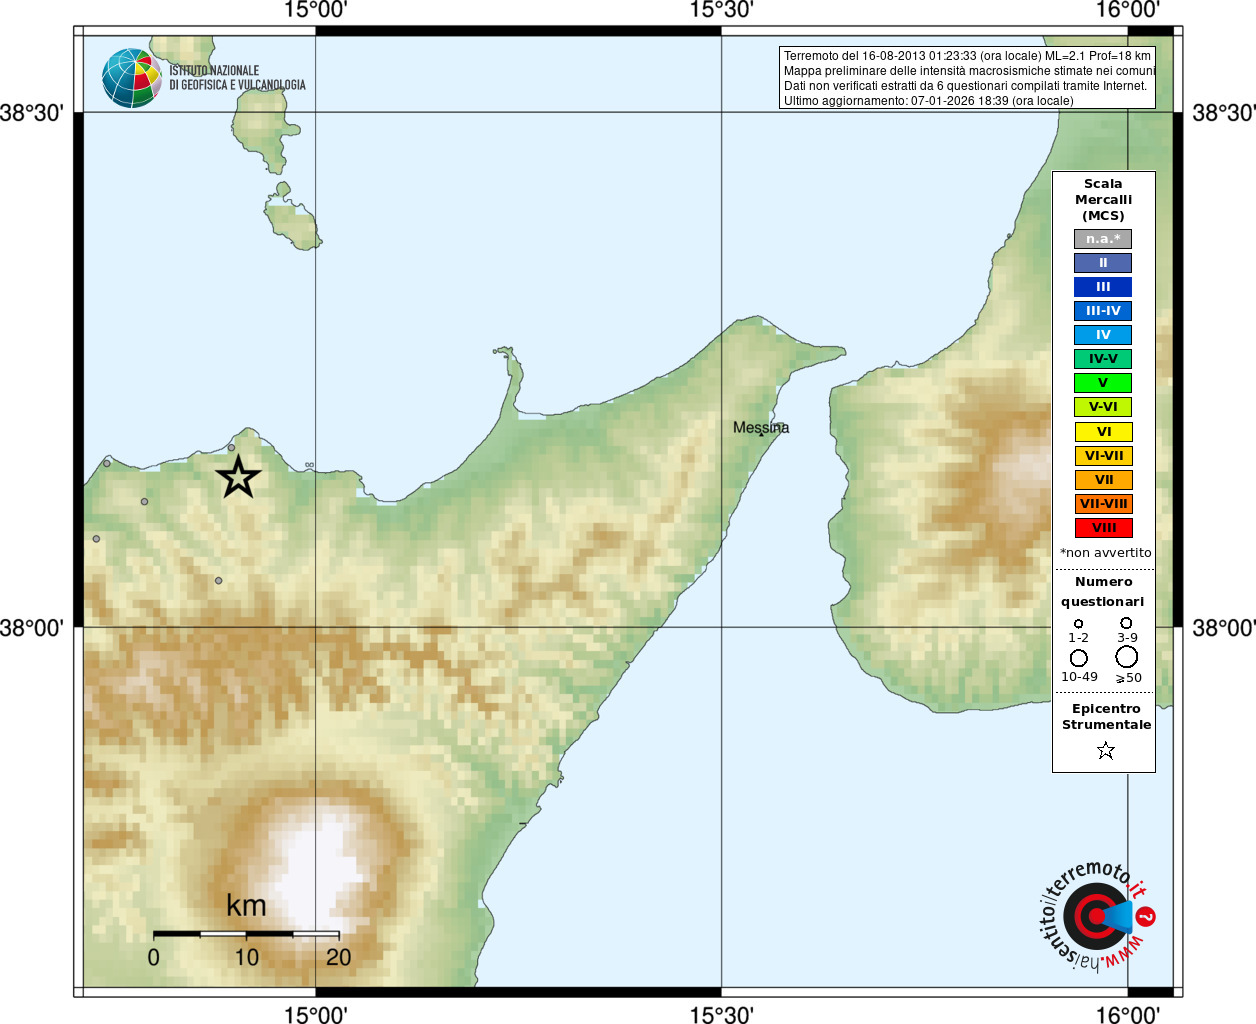Click the 'Numero questionari' legend heading
The height and width of the screenshot is (1024, 1256).
1103,591
